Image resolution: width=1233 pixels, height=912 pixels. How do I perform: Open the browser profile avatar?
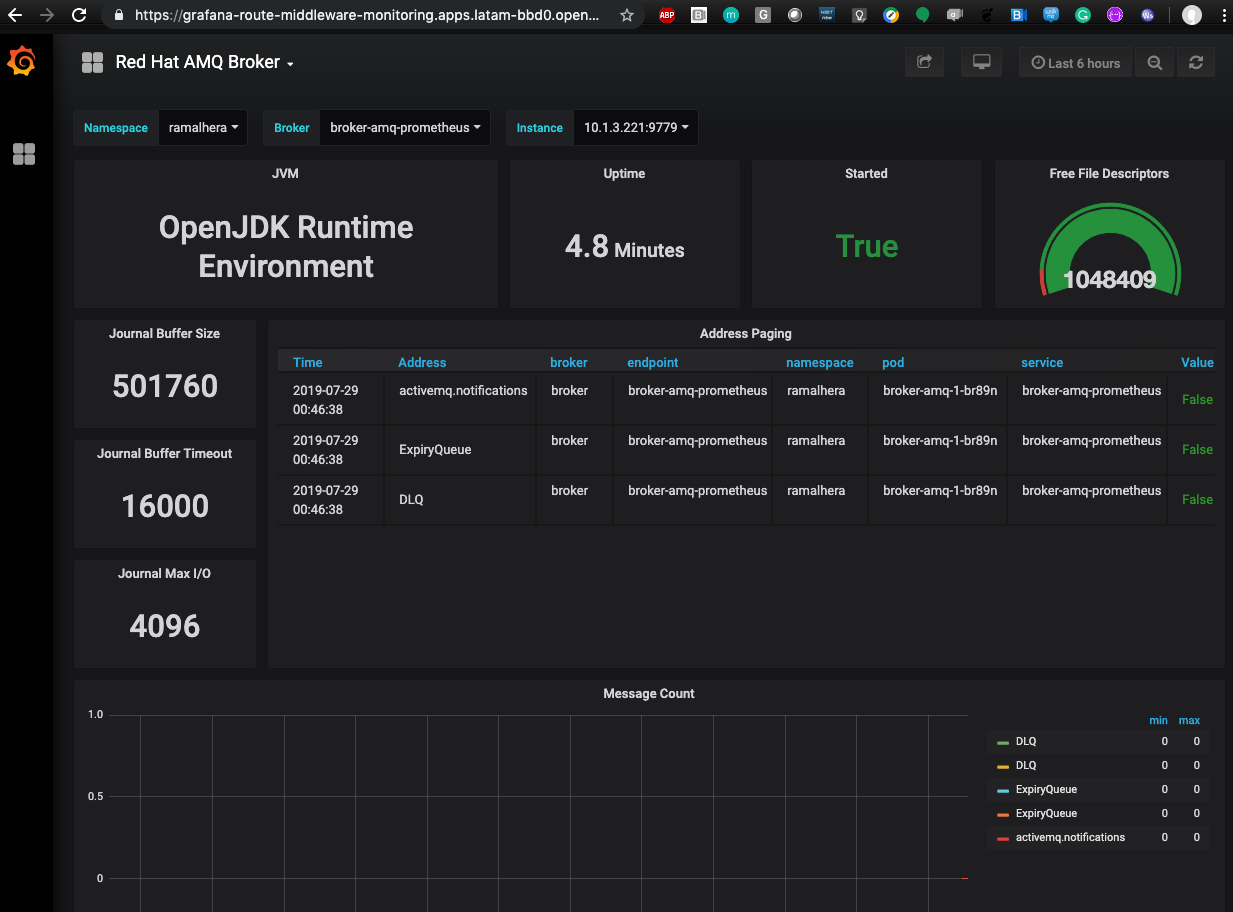click(x=1191, y=15)
